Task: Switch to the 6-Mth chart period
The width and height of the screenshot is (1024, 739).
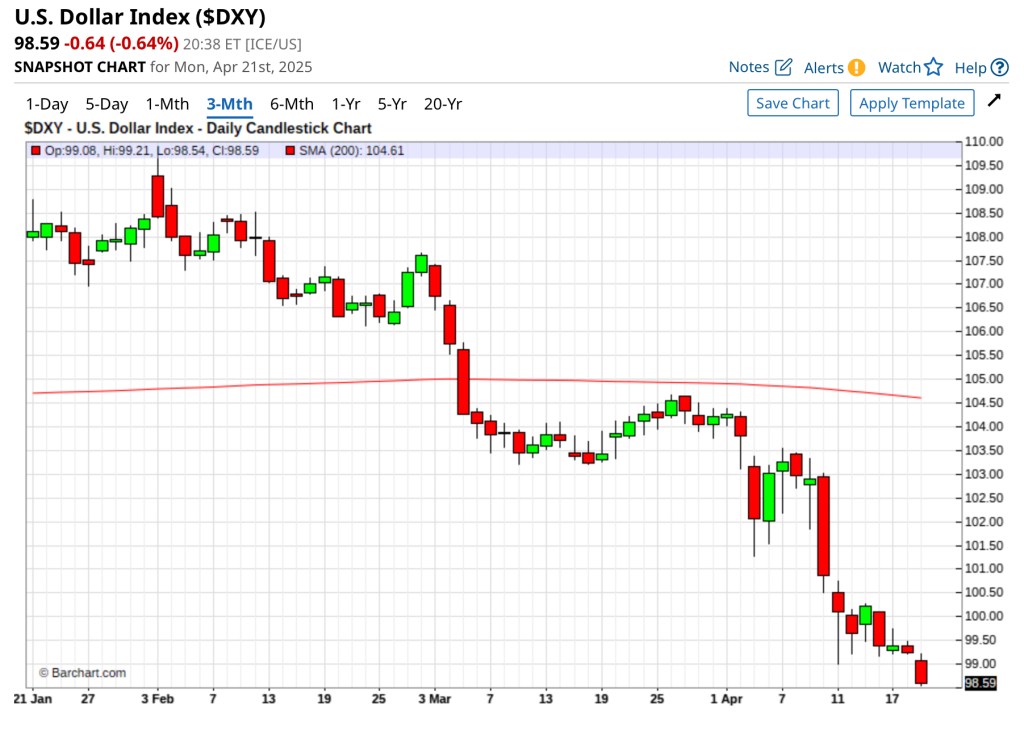Action: pyautogui.click(x=291, y=104)
